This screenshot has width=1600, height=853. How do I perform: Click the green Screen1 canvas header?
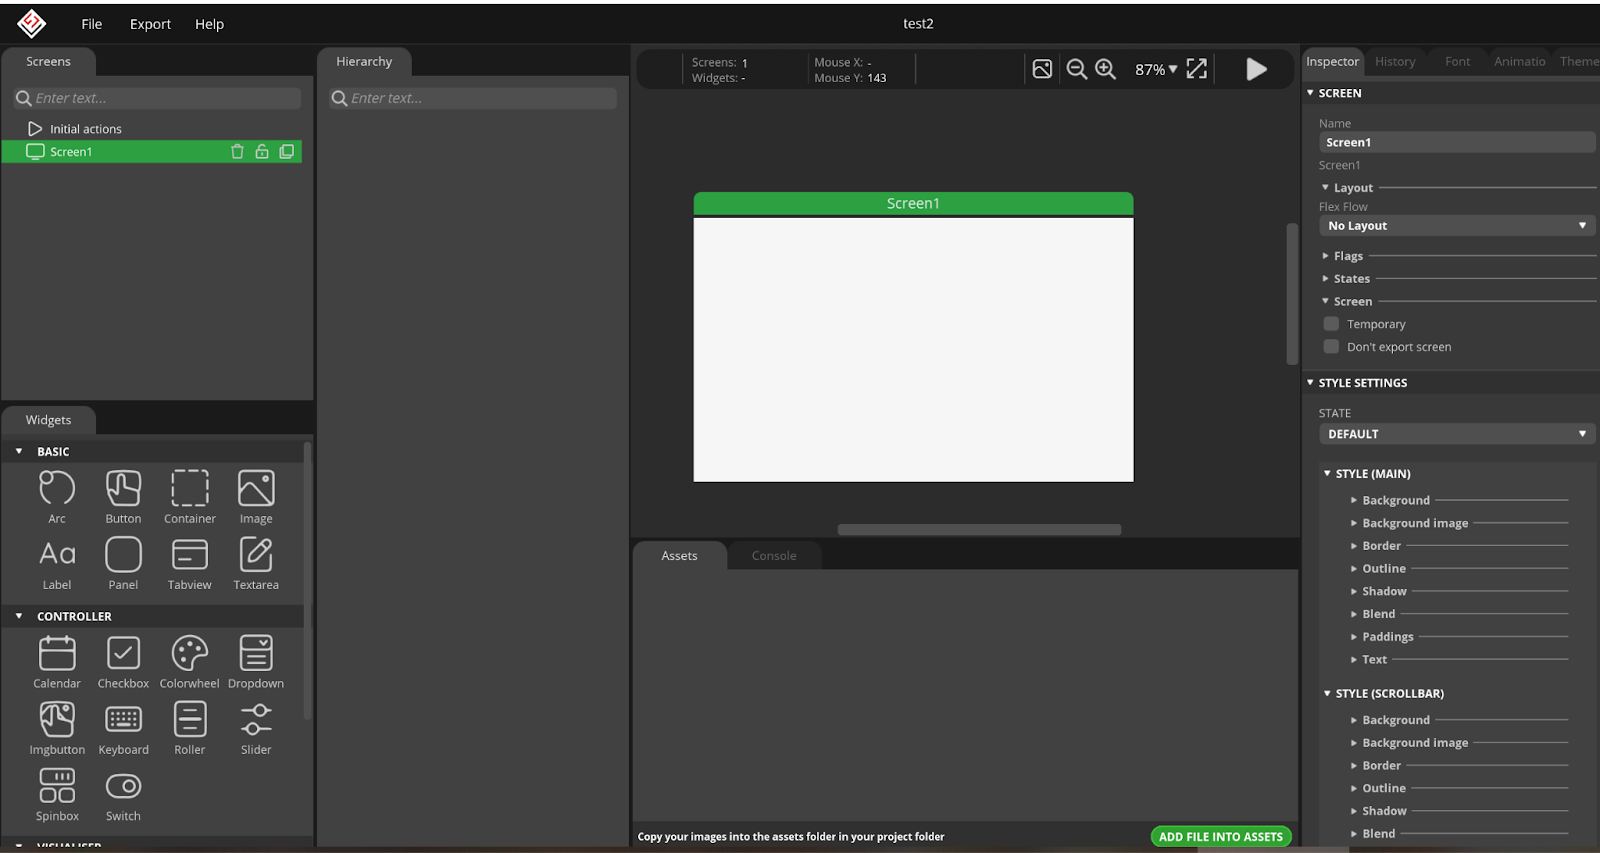tap(913, 203)
